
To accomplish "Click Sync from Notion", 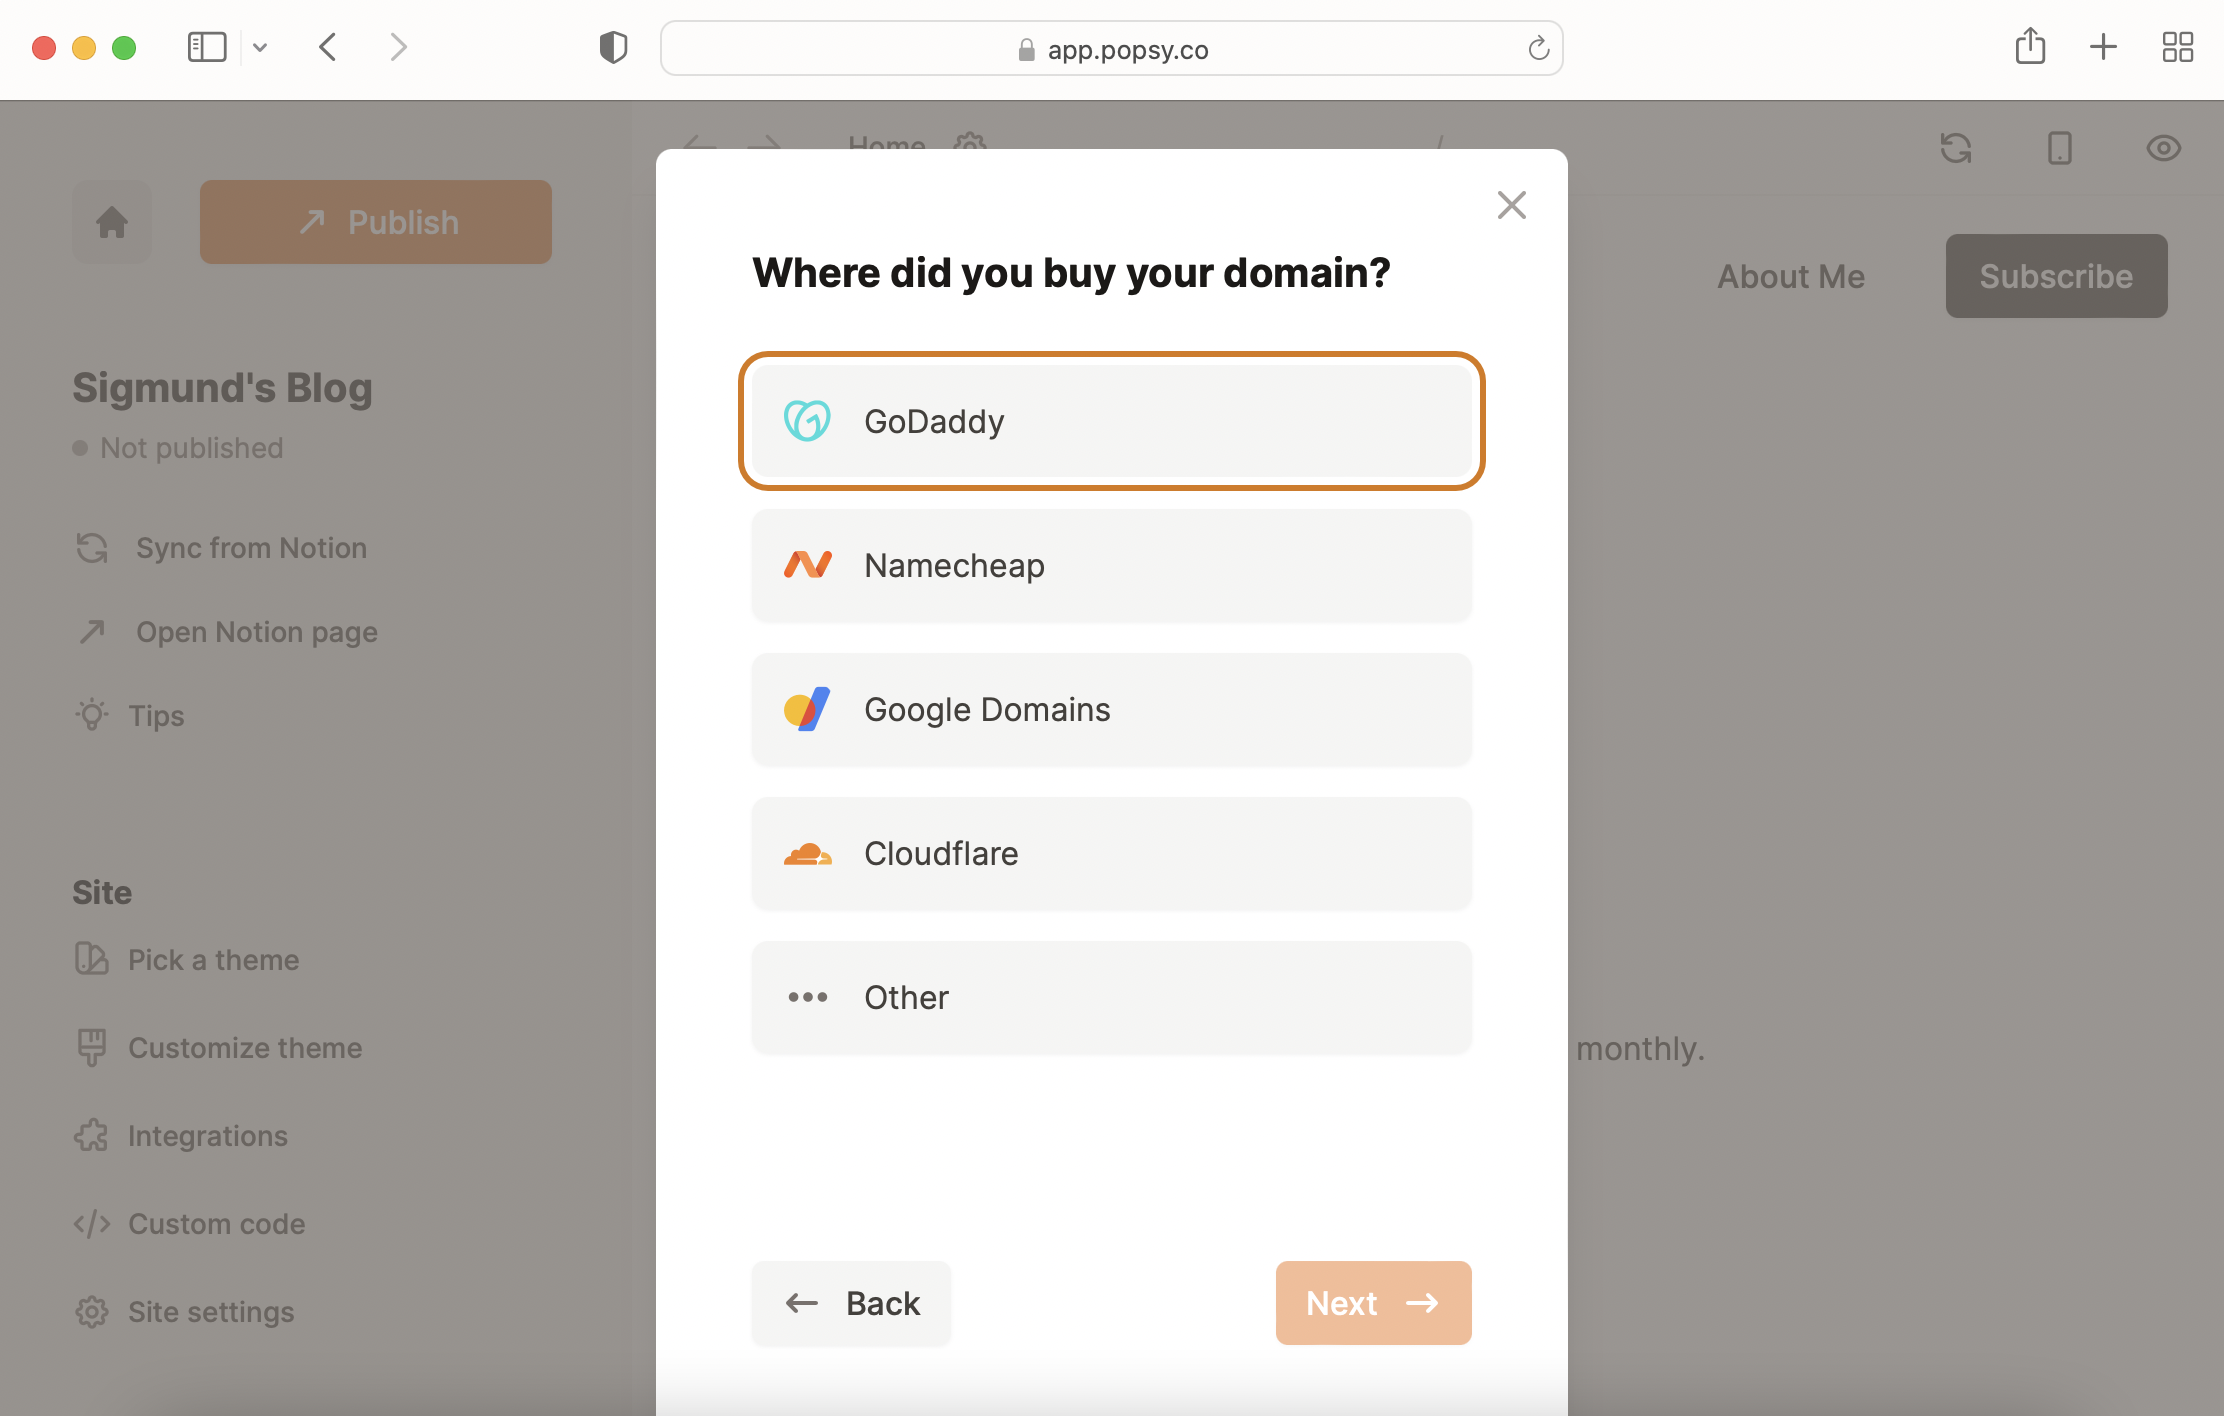I will pyautogui.click(x=250, y=548).
